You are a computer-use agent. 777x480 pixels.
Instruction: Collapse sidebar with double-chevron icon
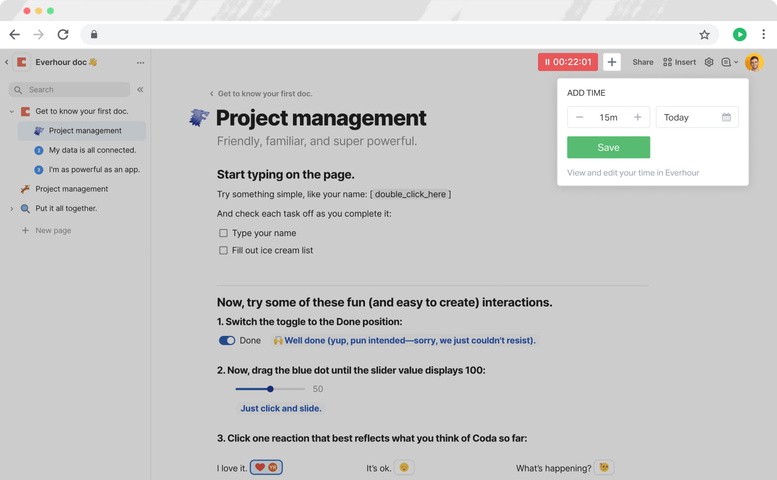point(140,90)
